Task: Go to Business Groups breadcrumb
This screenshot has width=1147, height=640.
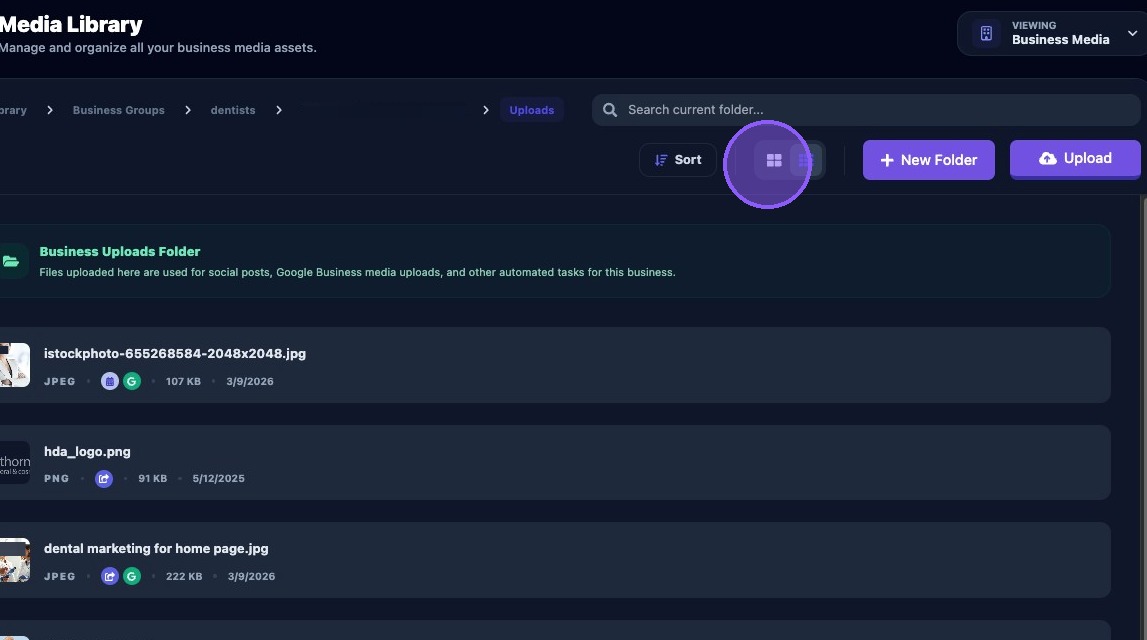Action: click(119, 110)
